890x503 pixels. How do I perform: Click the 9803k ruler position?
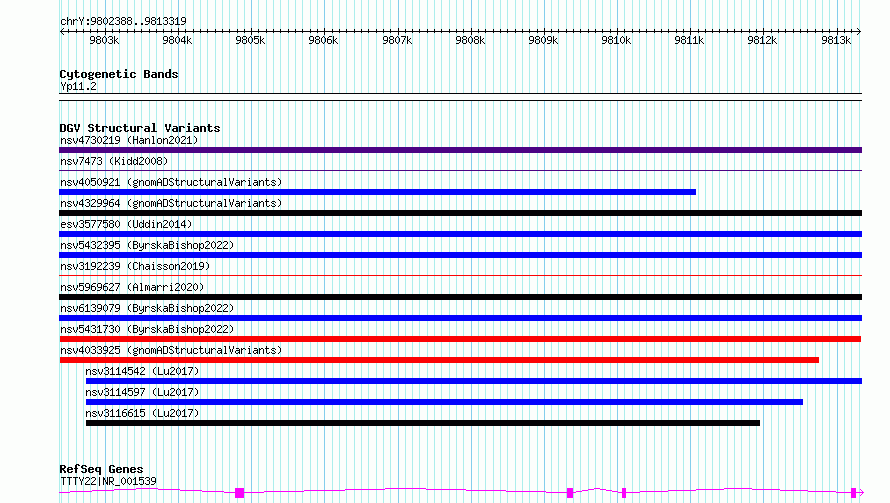pos(104,40)
